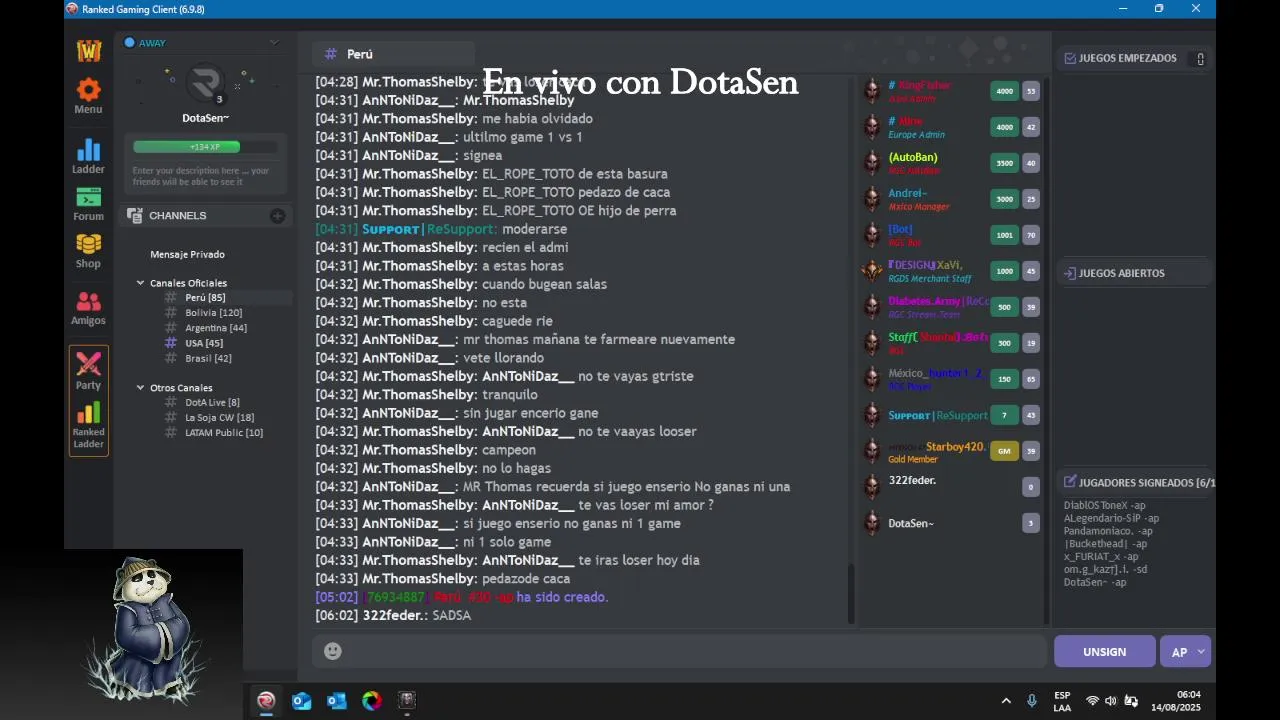The image size is (1280, 720).
Task: Click Starboy420's GM badge
Action: [1004, 451]
